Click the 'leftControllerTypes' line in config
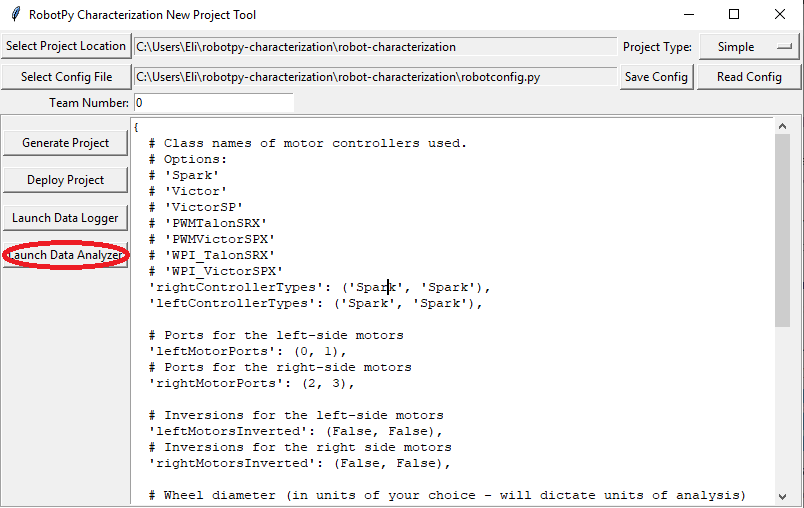804x508 pixels. [x=315, y=303]
